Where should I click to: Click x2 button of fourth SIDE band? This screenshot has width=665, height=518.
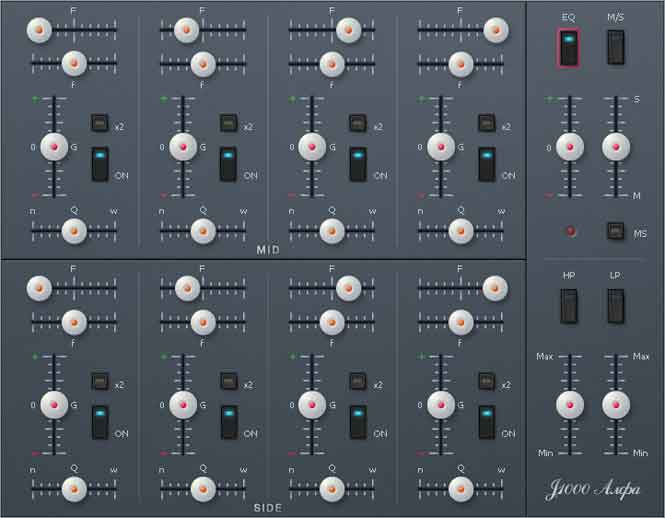click(486, 381)
